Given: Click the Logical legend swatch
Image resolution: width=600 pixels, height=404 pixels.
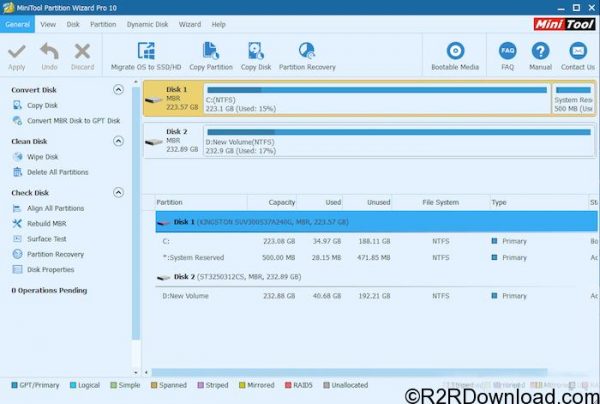Looking at the screenshot, I should pos(73,385).
